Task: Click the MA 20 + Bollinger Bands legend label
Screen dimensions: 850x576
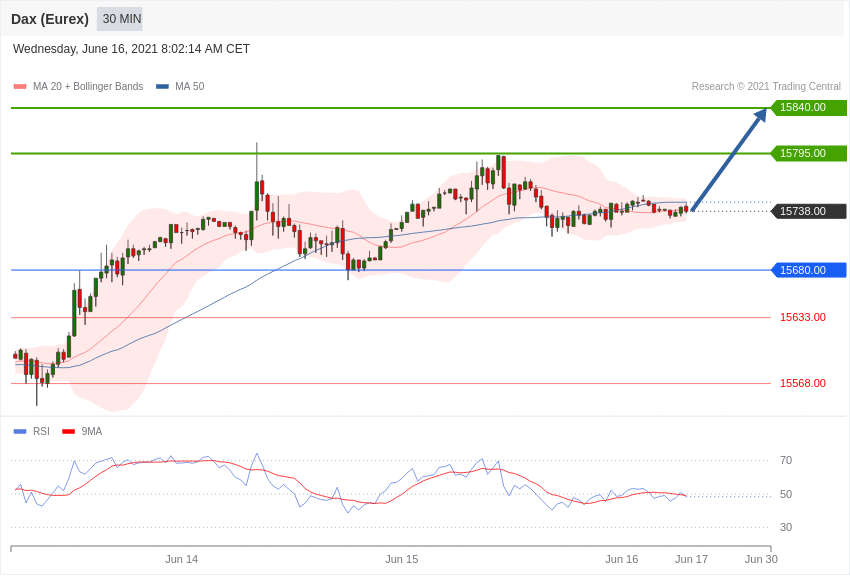Action: [x=88, y=87]
